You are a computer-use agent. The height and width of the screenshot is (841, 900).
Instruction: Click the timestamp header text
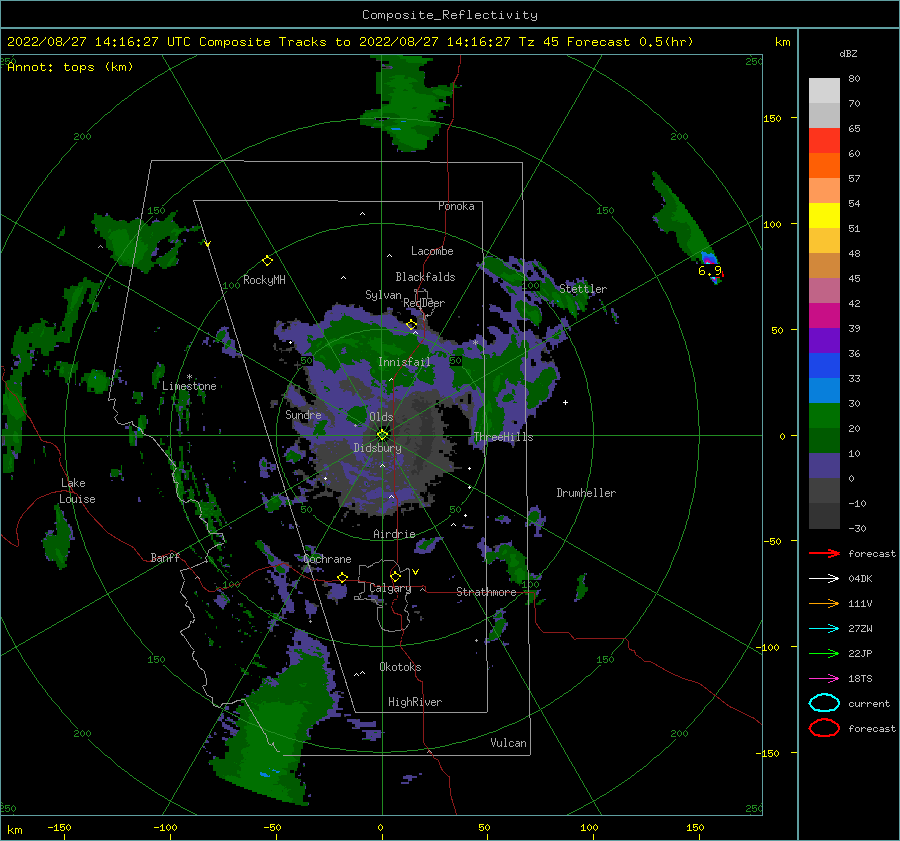[350, 42]
